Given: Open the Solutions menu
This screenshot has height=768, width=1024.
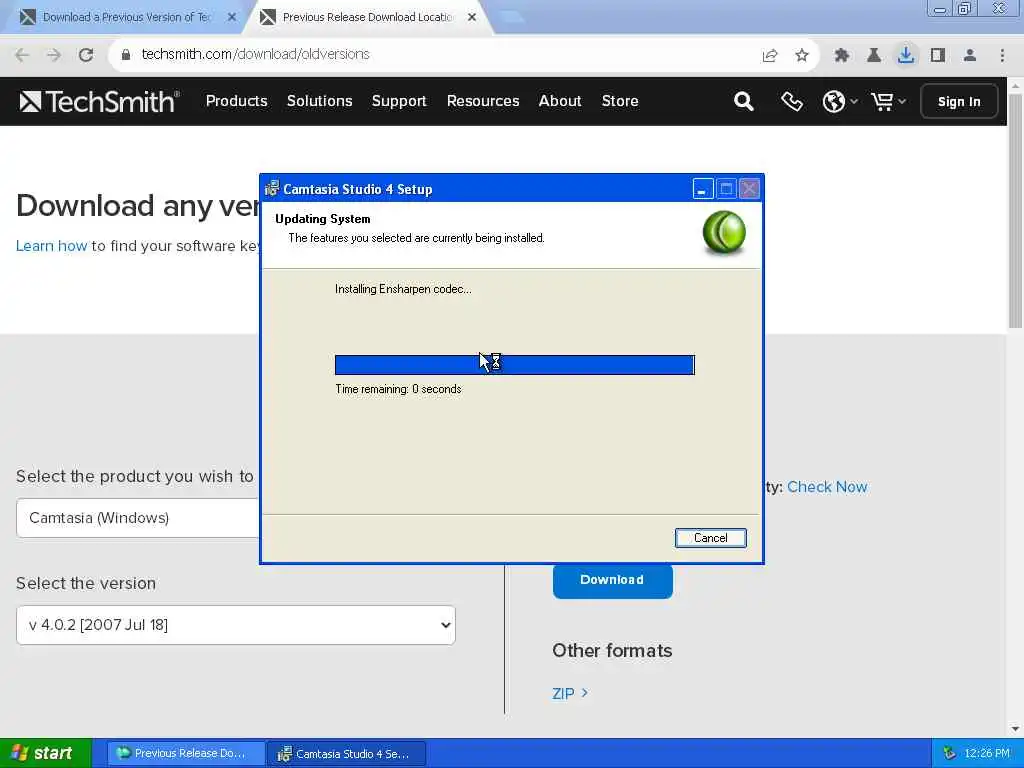Looking at the screenshot, I should tap(319, 101).
